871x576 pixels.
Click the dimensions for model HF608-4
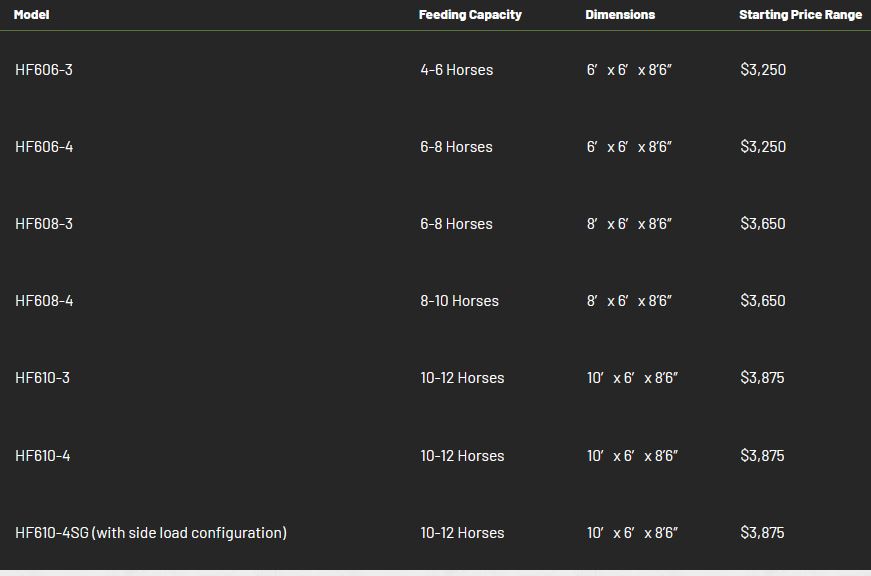(629, 301)
